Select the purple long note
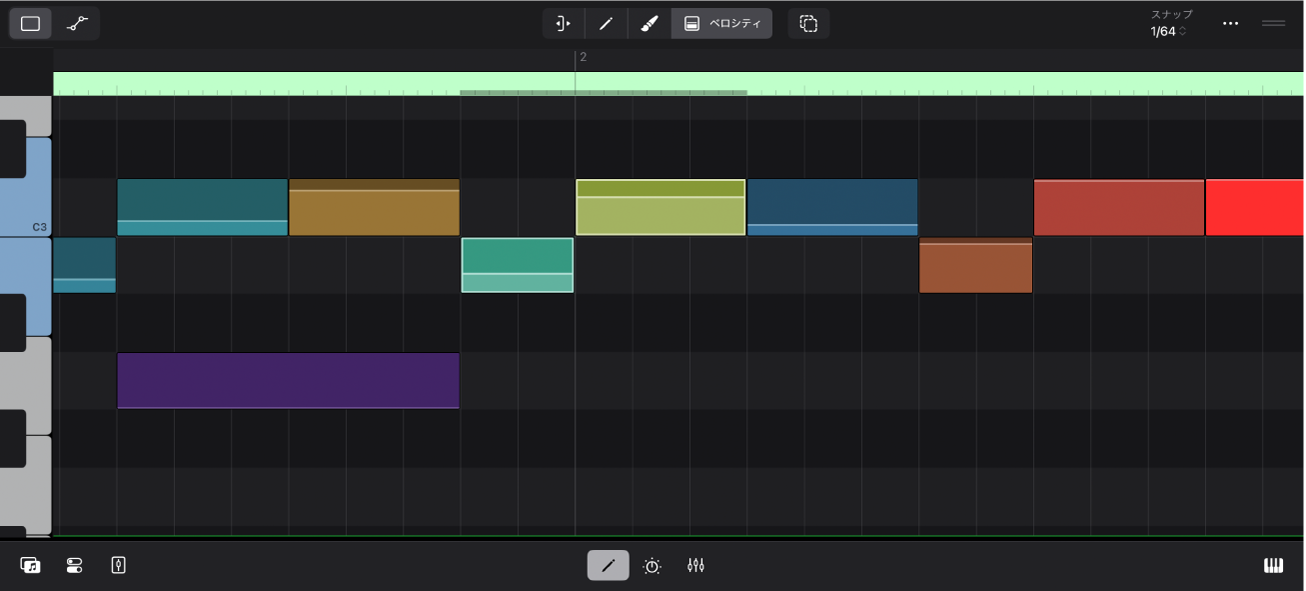1306x591 pixels. pyautogui.click(x=288, y=380)
